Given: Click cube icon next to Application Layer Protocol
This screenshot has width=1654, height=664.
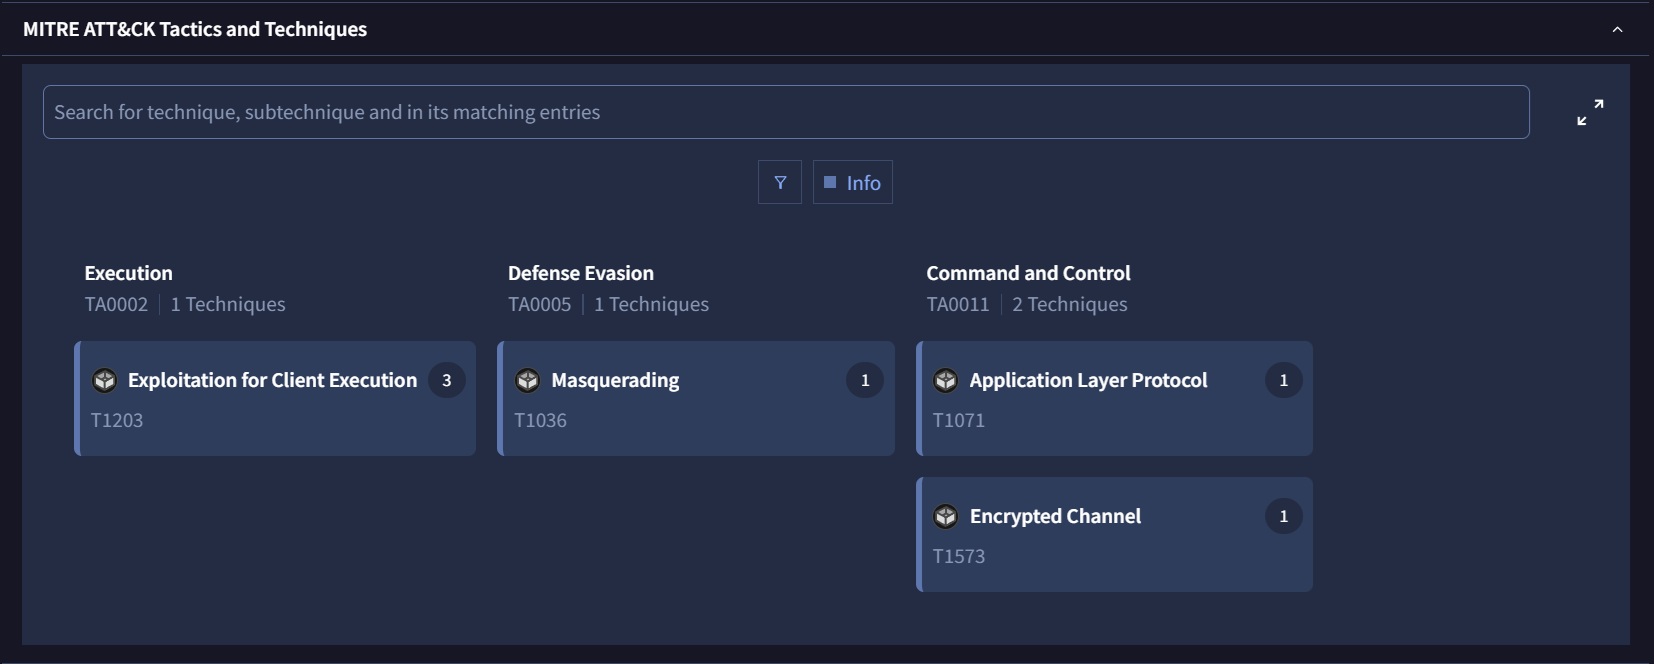Looking at the screenshot, I should pyautogui.click(x=945, y=380).
